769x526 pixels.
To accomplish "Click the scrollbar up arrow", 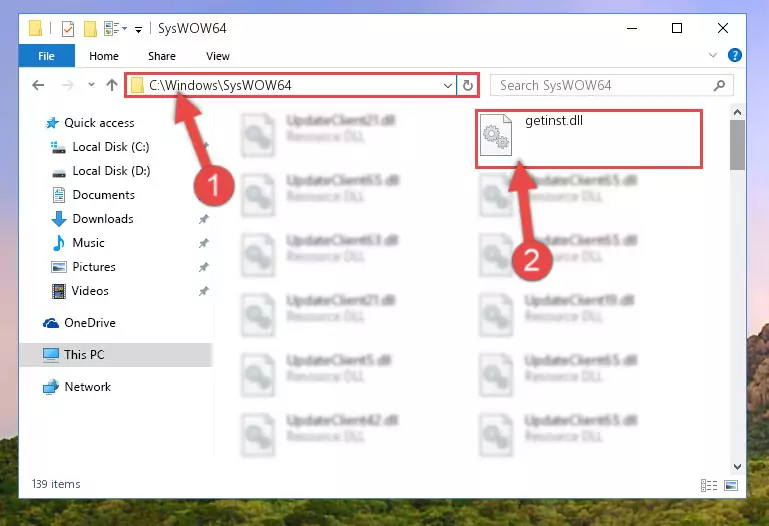I will 737,112.
